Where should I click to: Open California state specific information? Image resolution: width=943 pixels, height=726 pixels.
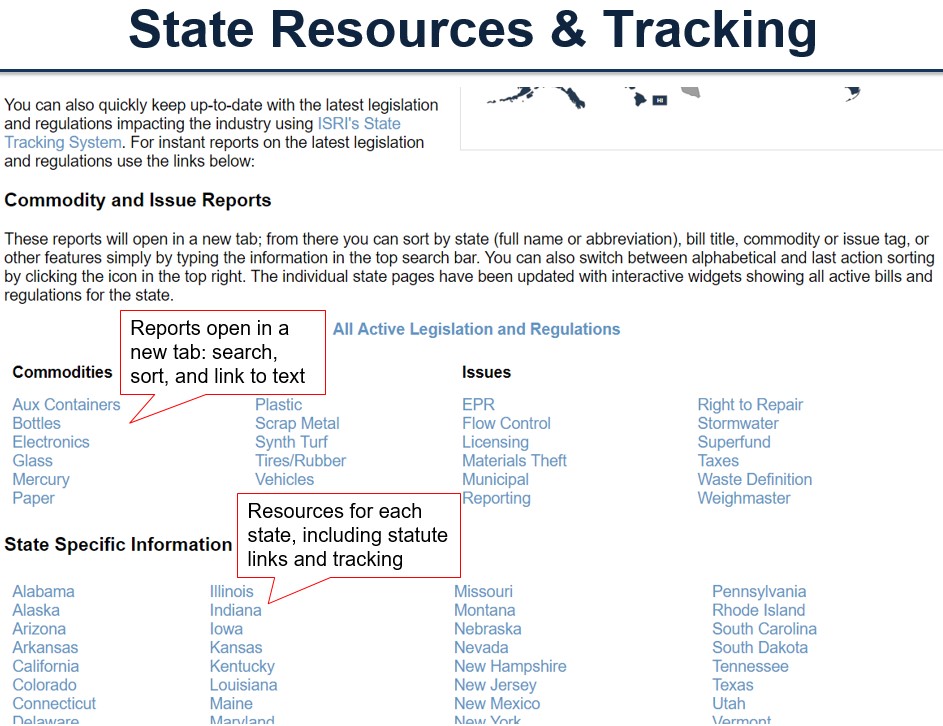(x=46, y=667)
